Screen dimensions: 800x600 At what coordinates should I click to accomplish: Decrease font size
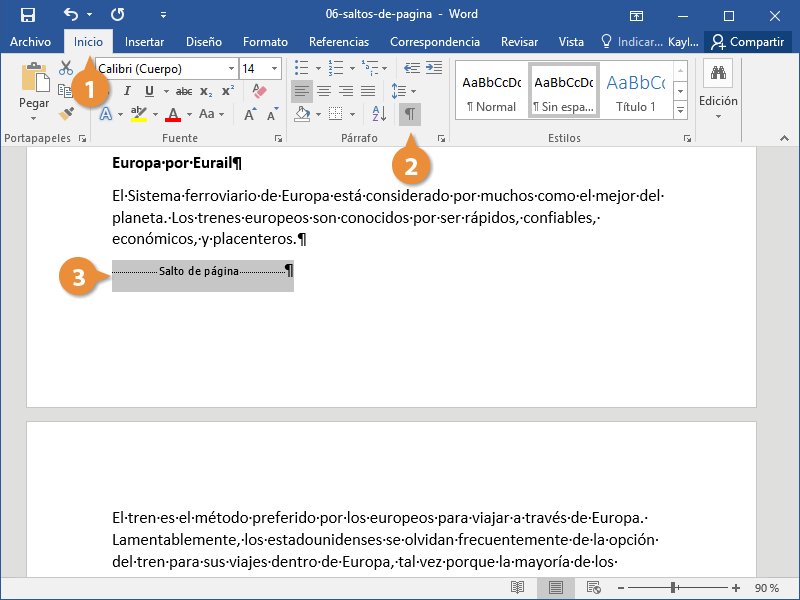point(272,114)
